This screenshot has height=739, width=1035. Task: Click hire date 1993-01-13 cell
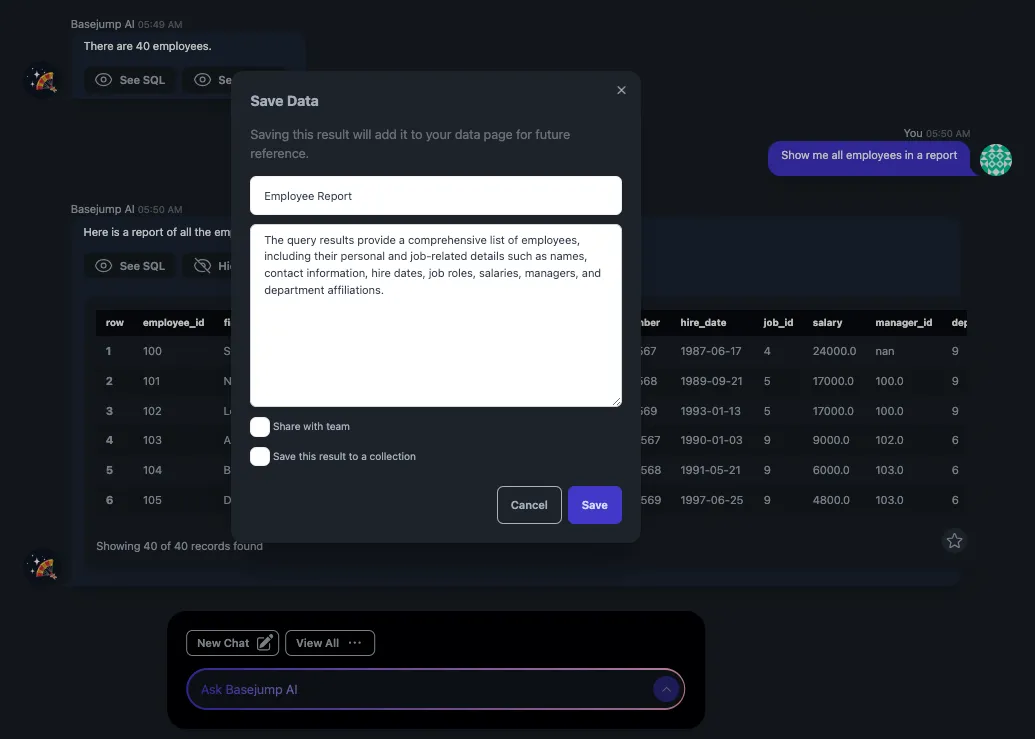click(710, 411)
